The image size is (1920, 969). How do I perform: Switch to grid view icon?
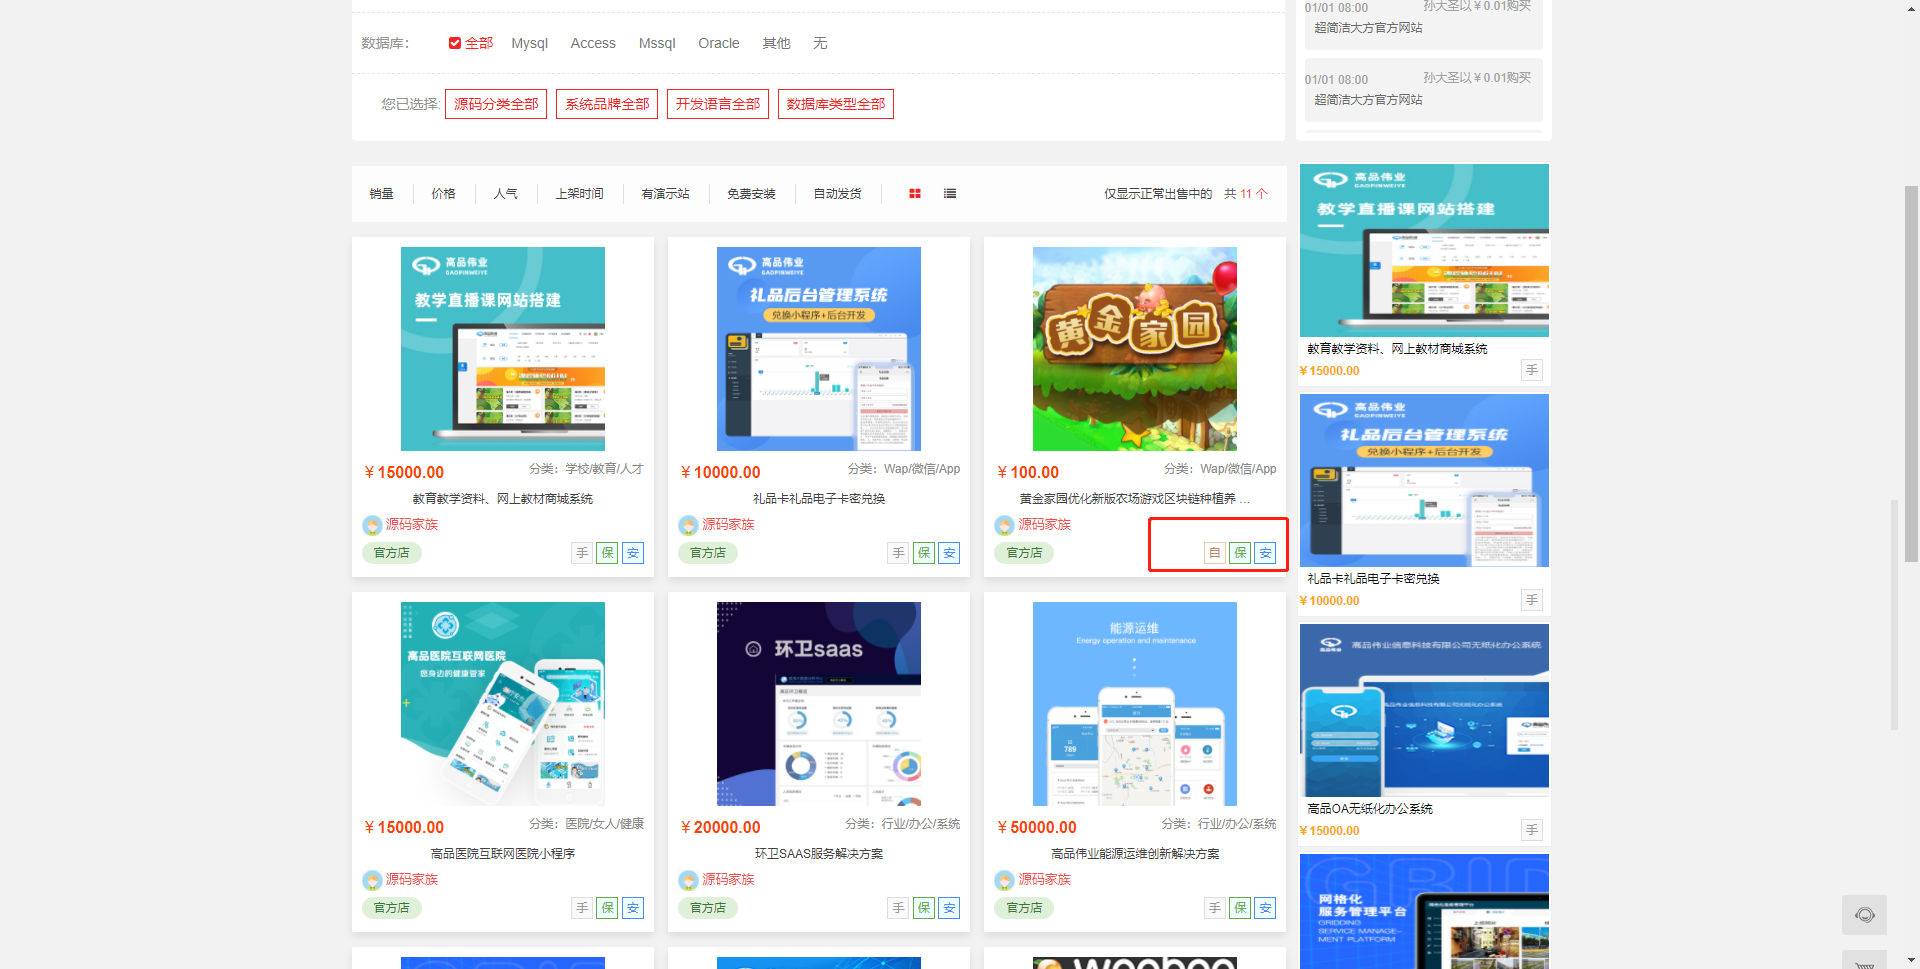click(x=914, y=194)
